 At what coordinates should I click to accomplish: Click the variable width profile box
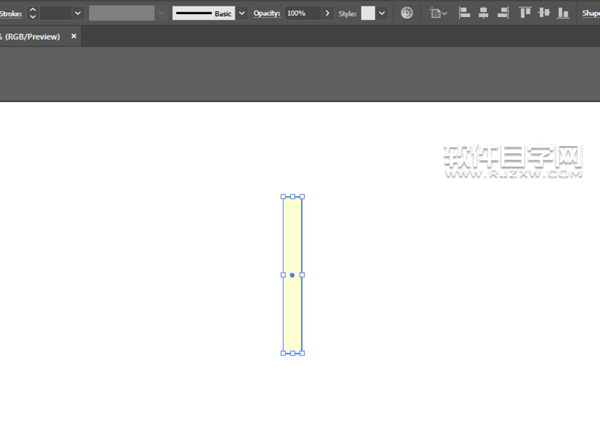pos(122,13)
